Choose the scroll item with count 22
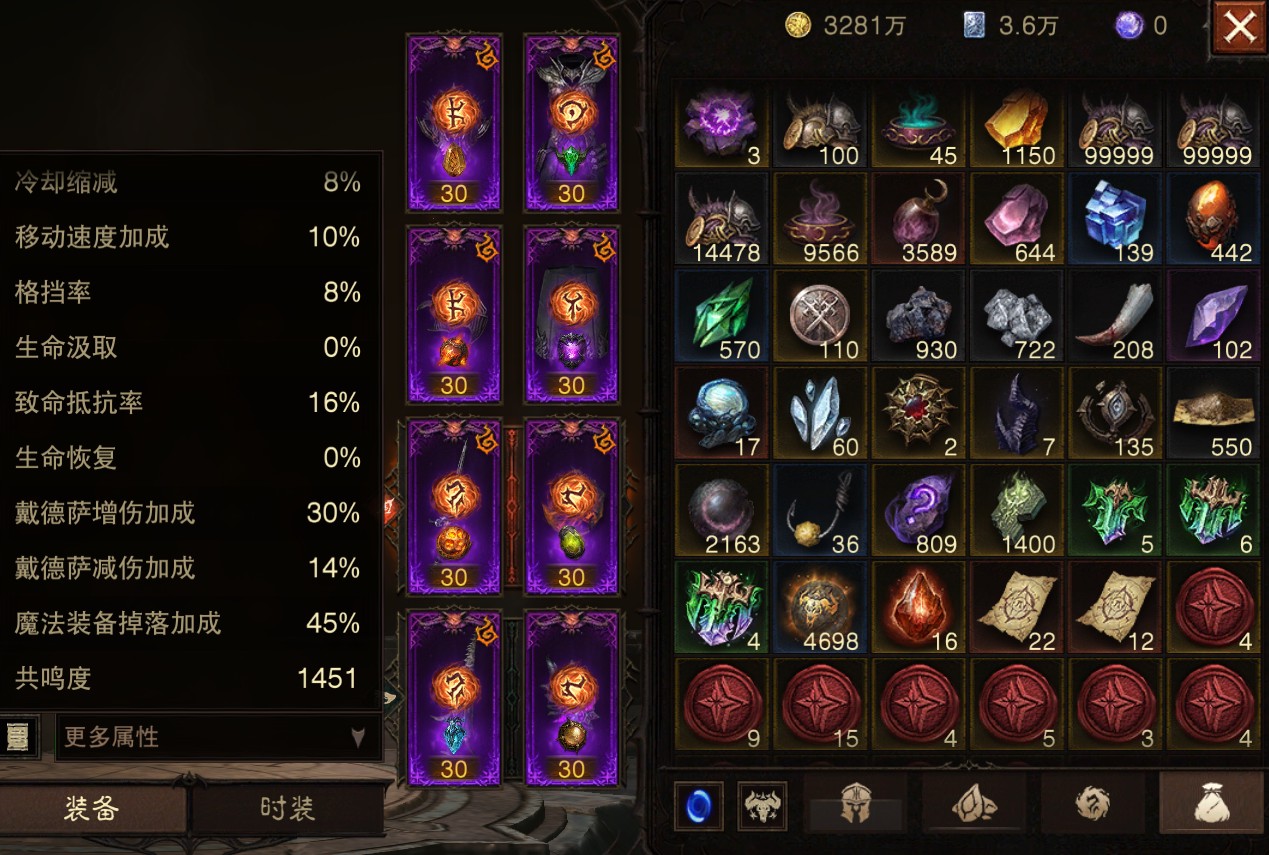Viewport: 1269px width, 855px height. 1017,610
